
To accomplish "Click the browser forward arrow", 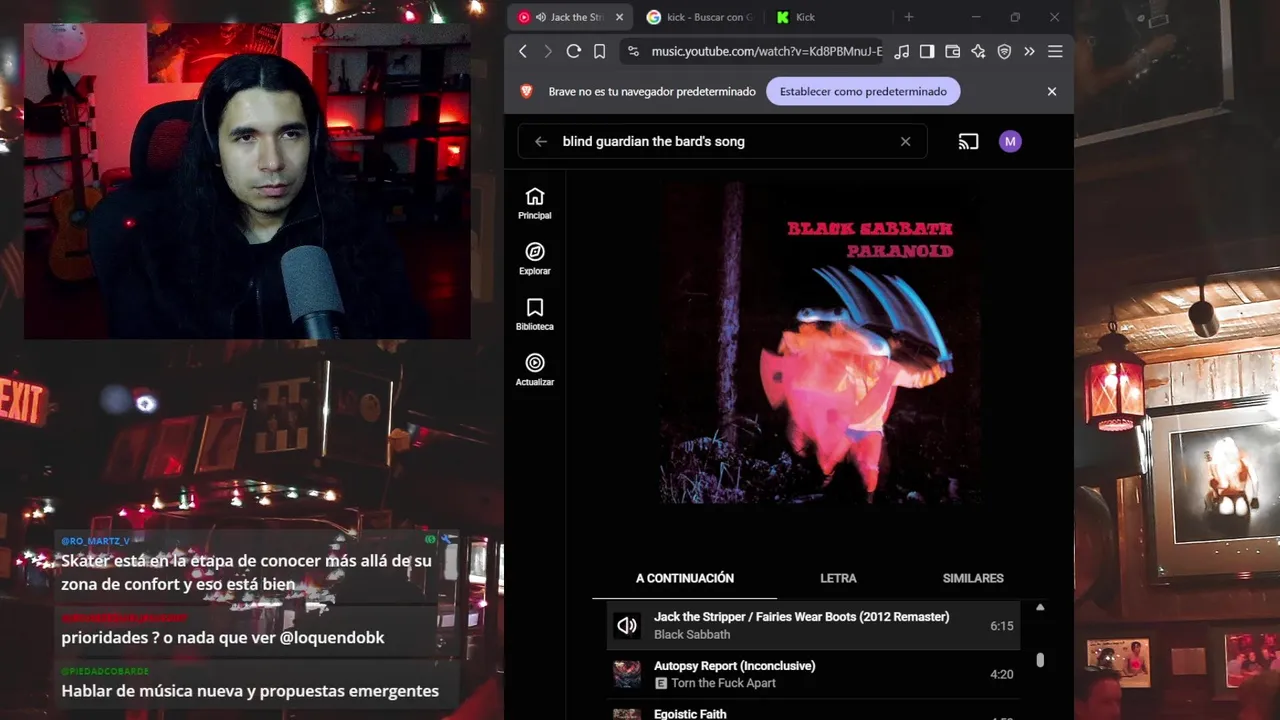I will point(548,51).
